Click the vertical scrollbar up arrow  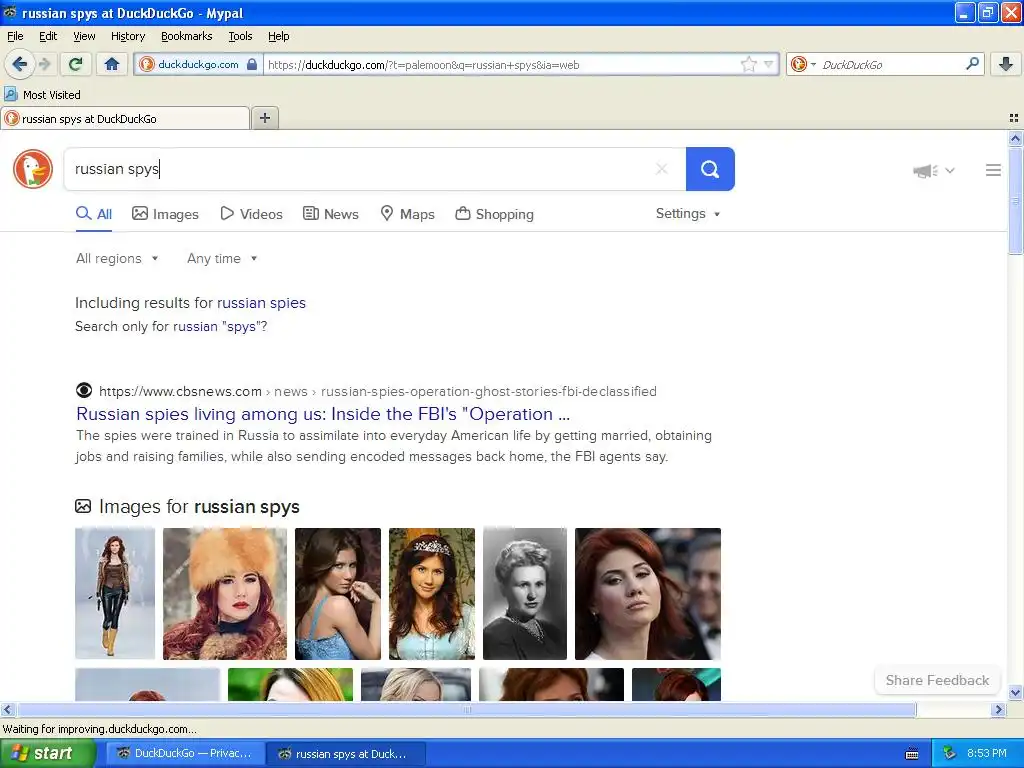(x=1015, y=138)
